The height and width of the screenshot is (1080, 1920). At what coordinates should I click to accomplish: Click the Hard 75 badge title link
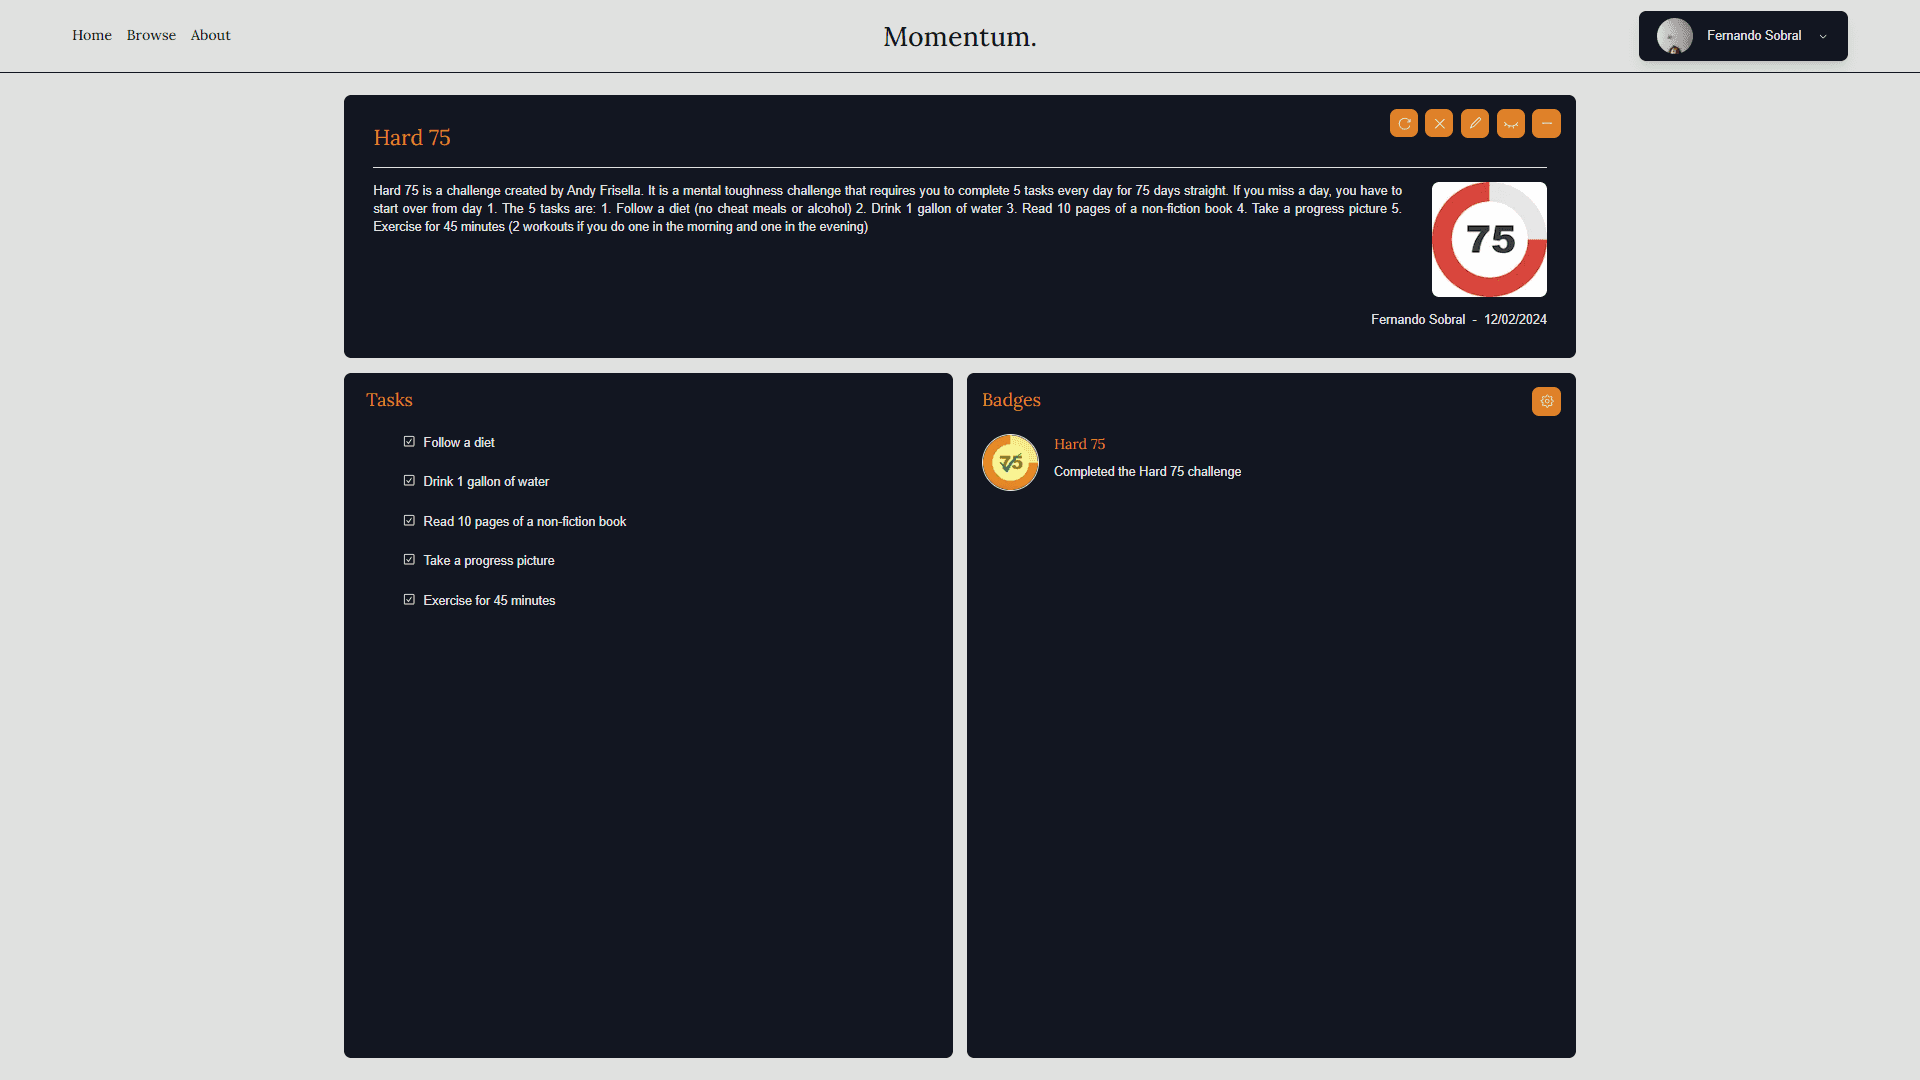1079,444
